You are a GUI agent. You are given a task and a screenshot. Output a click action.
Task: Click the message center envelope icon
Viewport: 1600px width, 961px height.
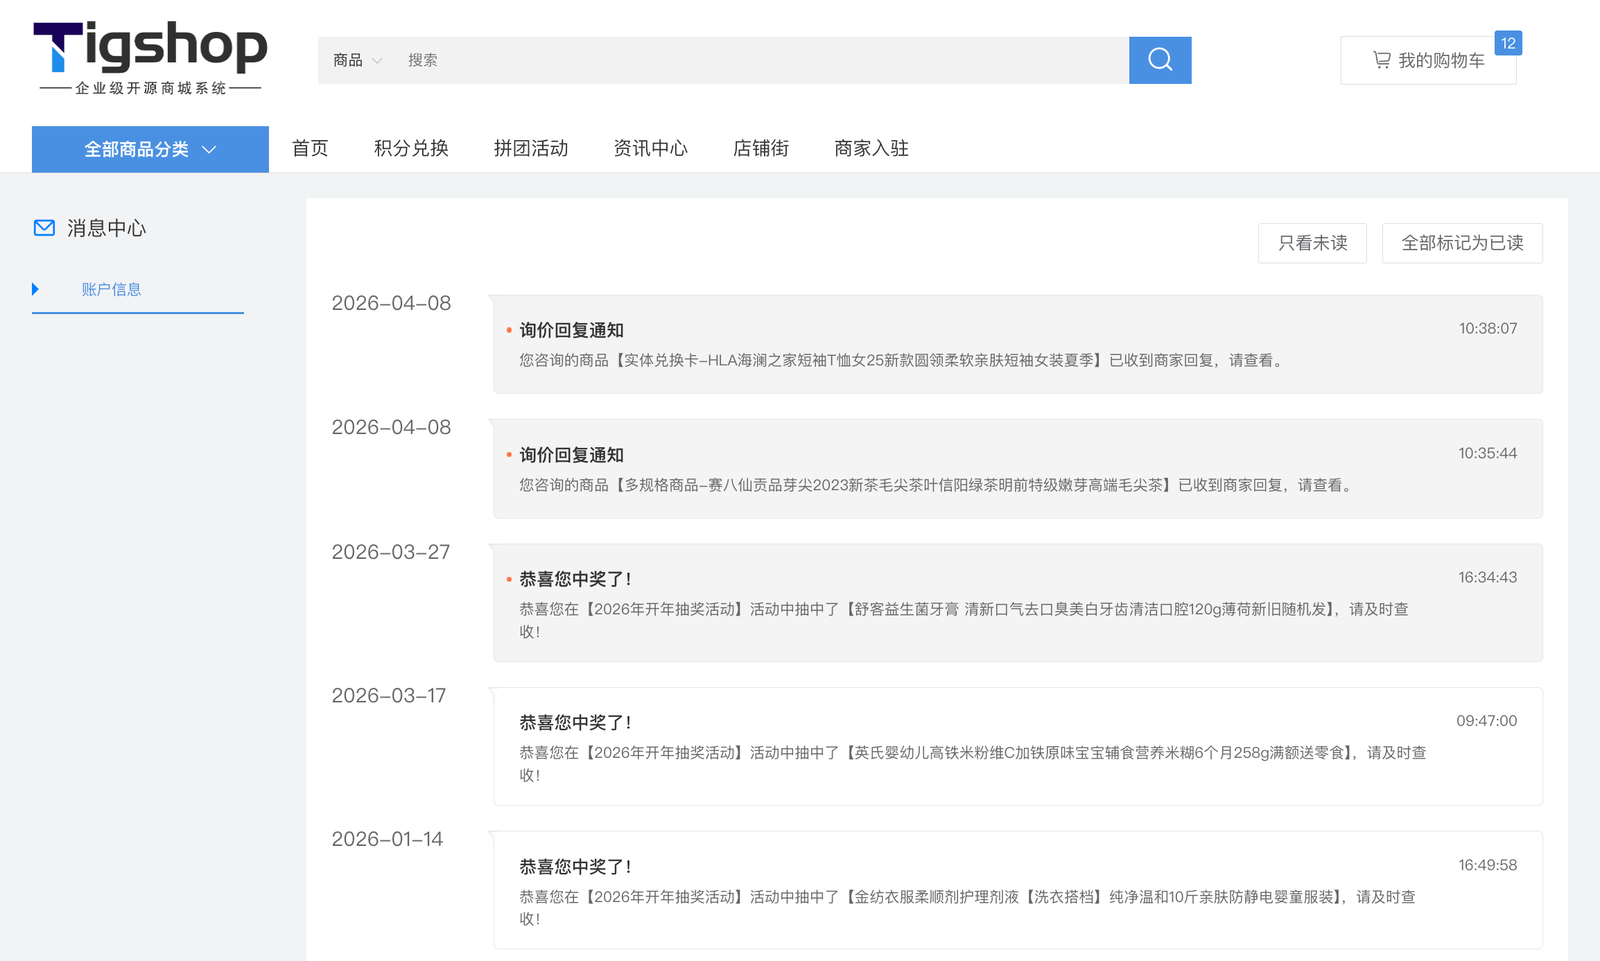click(x=44, y=228)
